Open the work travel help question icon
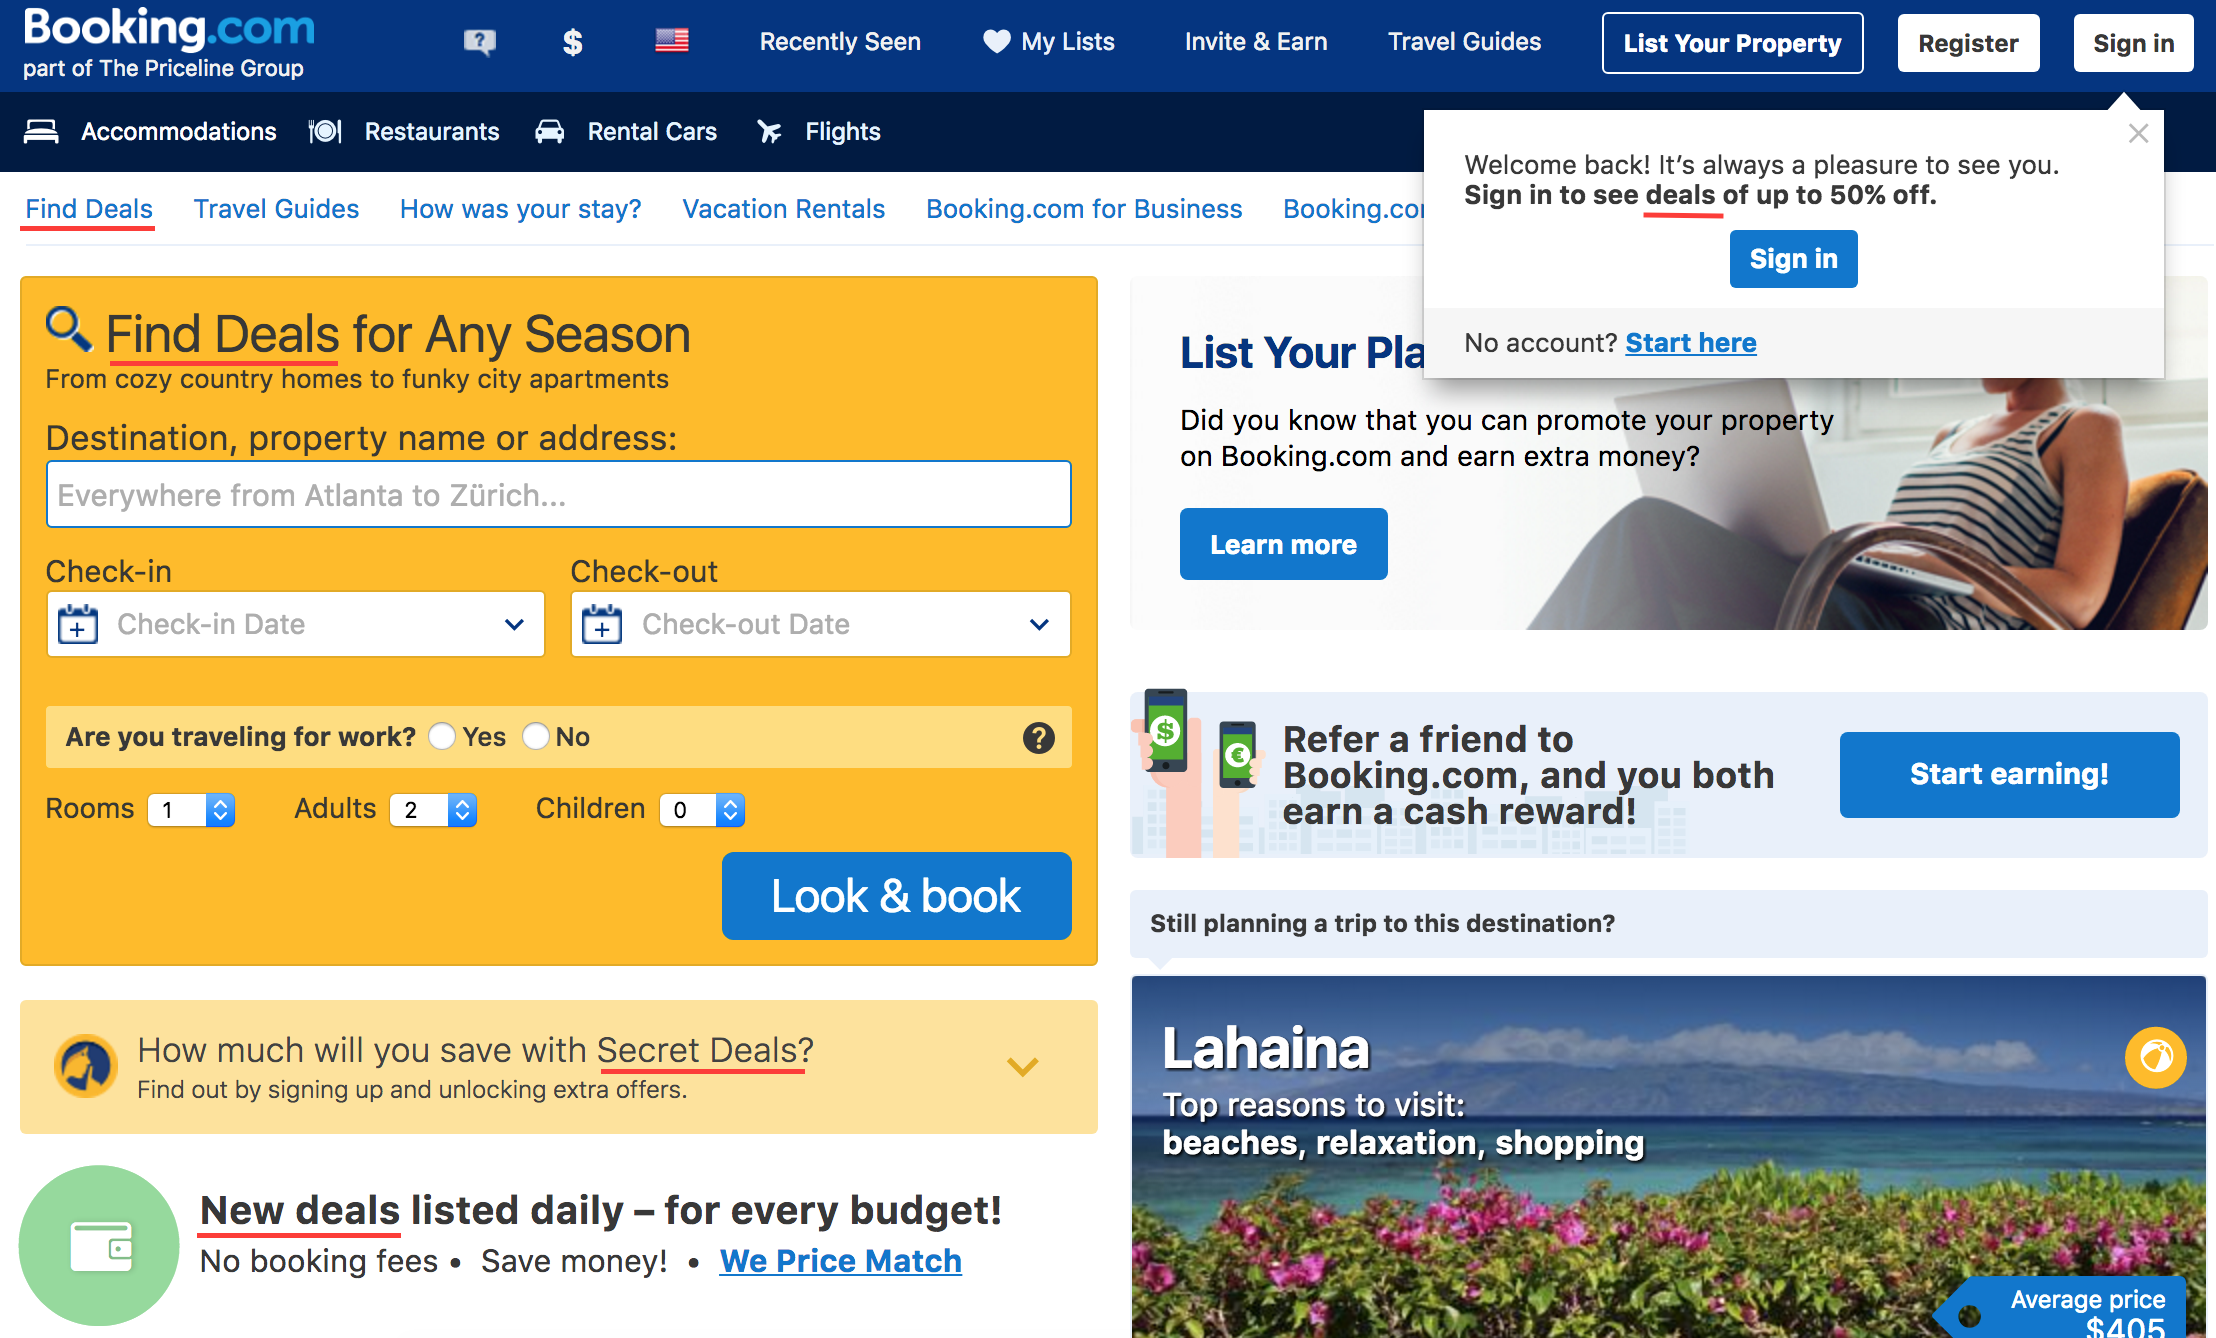2216x1338 pixels. coord(1039,738)
